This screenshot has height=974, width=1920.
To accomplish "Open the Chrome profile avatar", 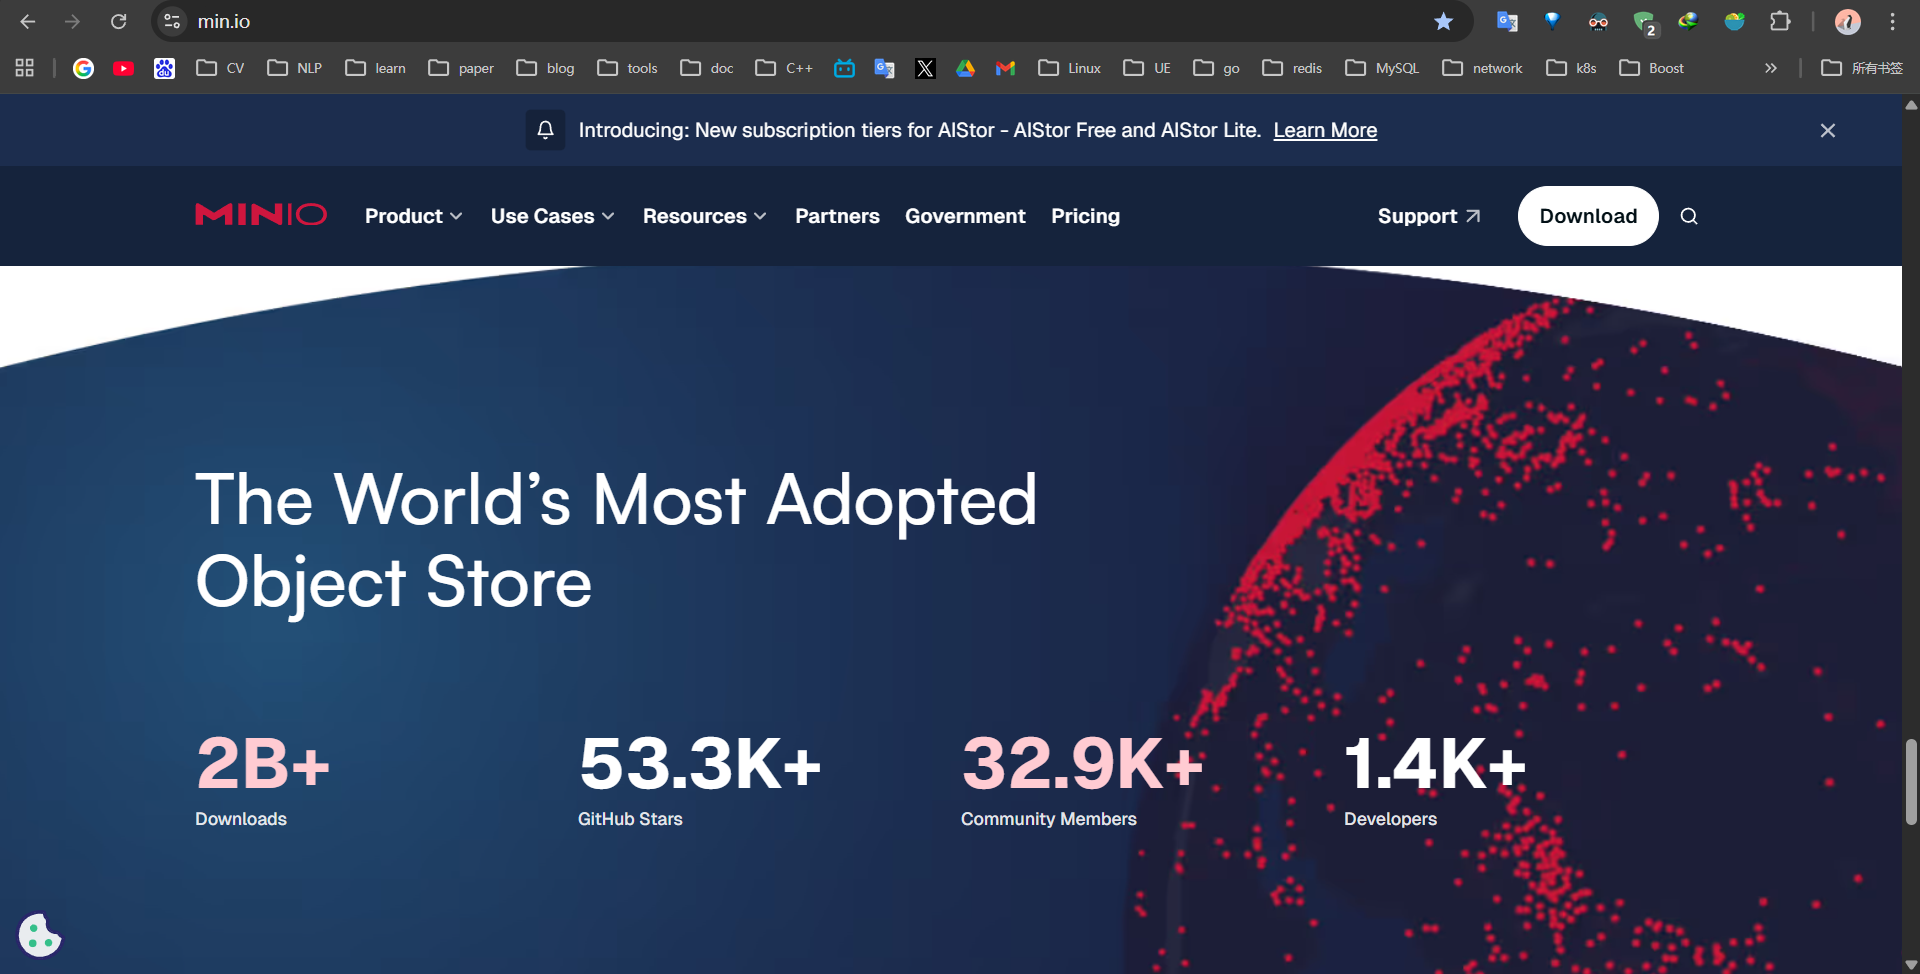I will coord(1848,21).
